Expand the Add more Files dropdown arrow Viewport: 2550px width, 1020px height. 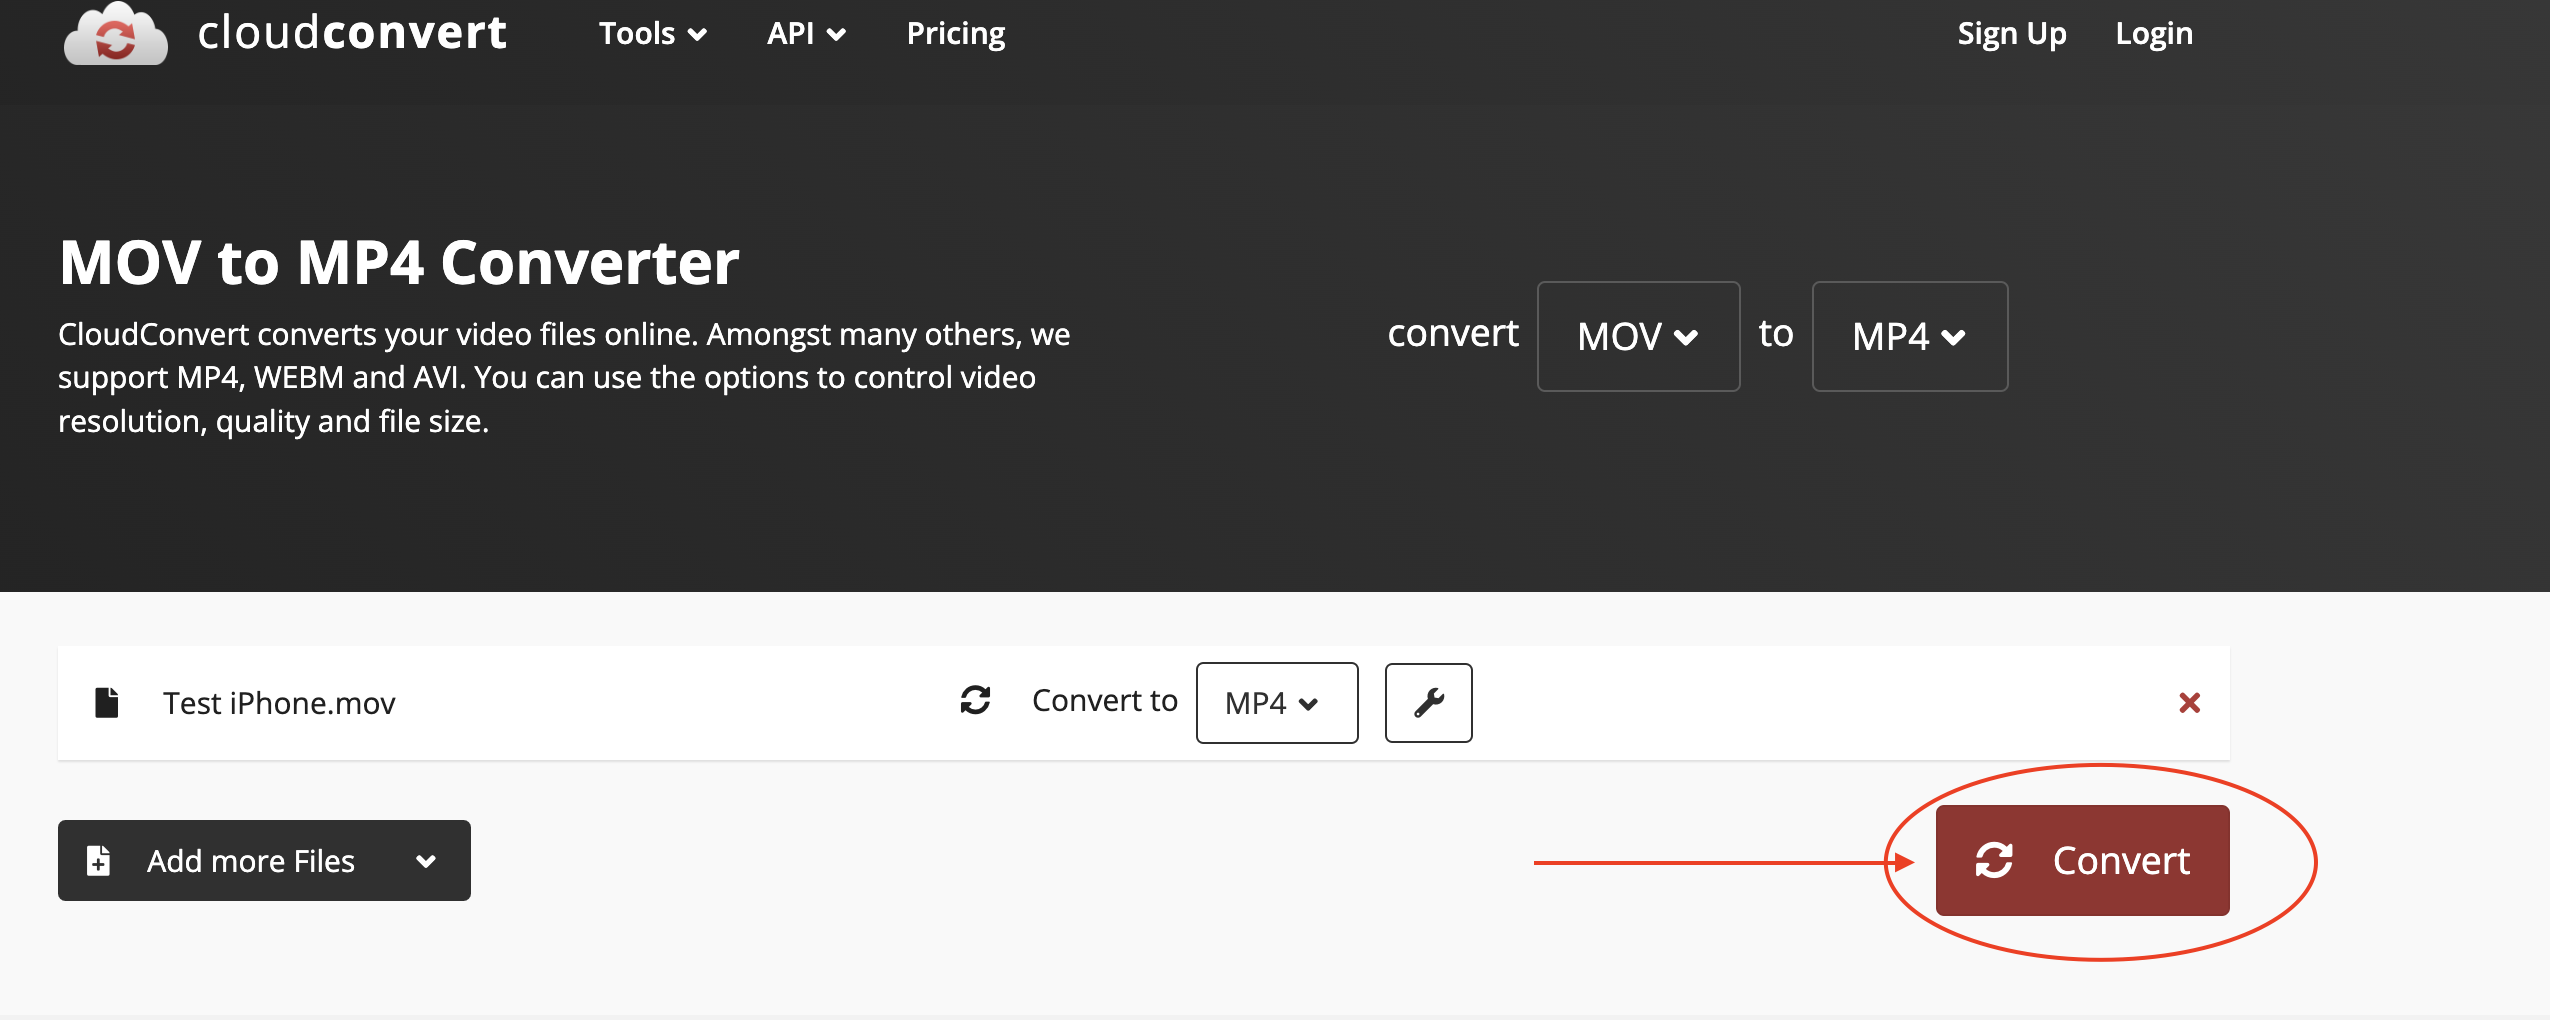(426, 861)
